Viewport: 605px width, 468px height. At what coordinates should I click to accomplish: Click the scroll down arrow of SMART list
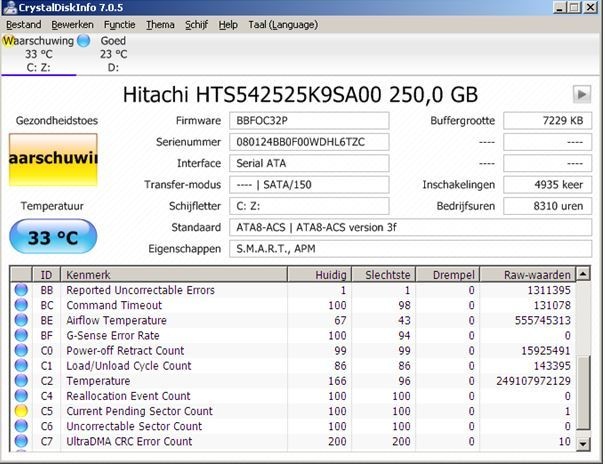[583, 444]
